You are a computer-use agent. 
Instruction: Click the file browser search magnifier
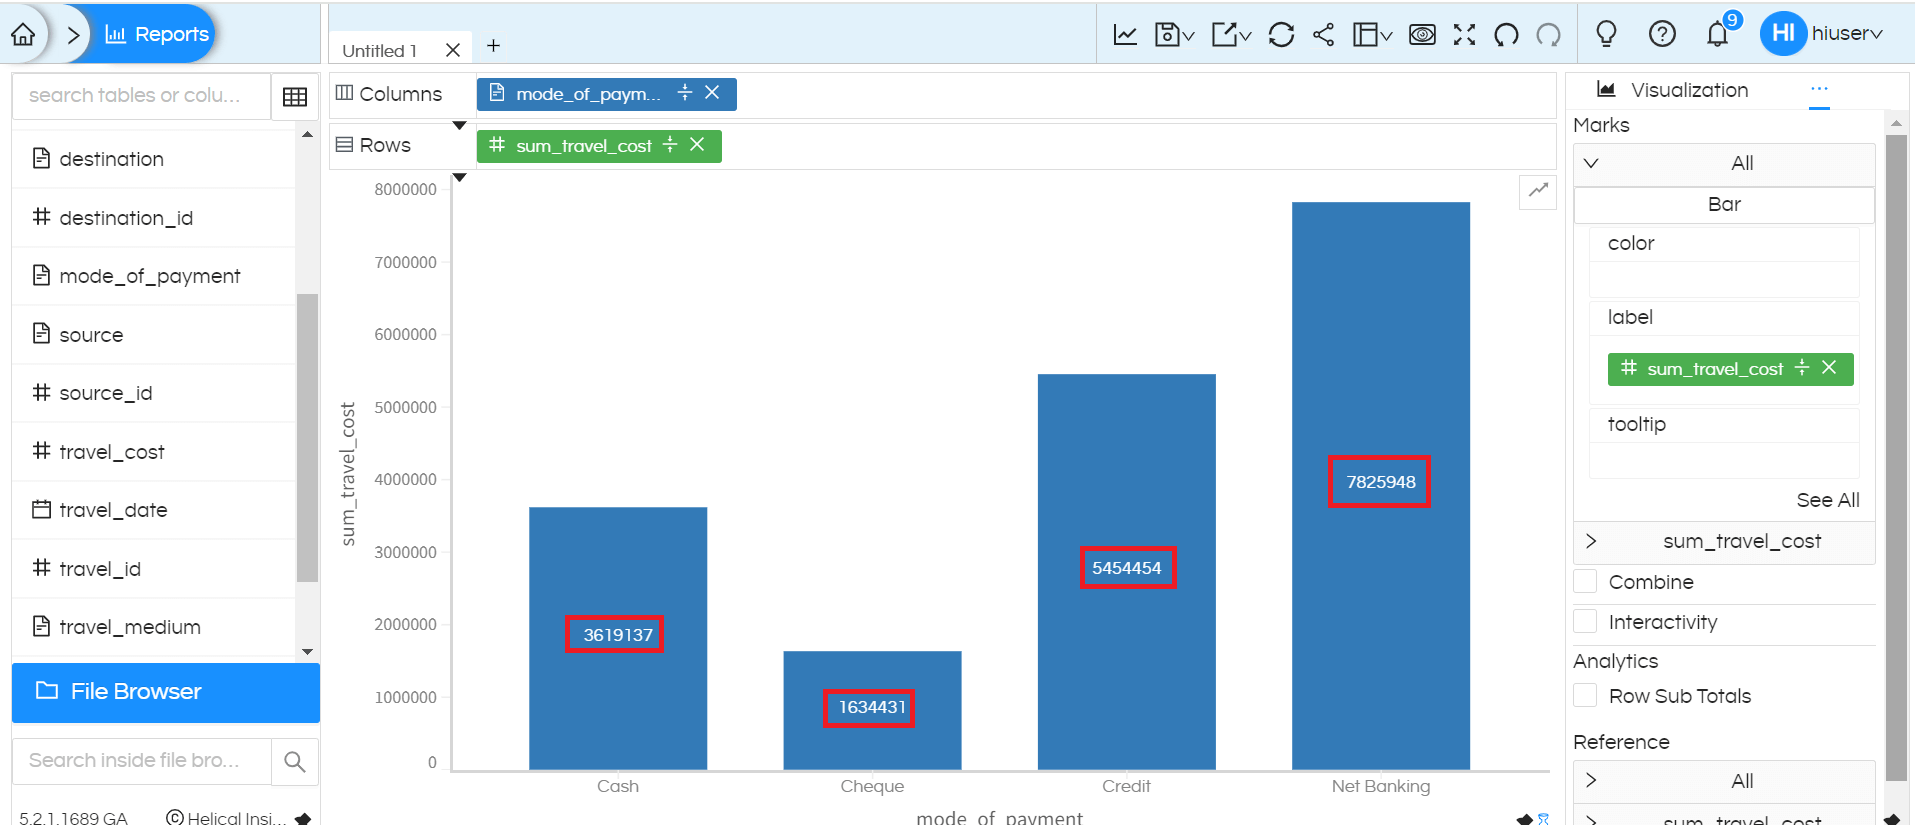coord(295,762)
